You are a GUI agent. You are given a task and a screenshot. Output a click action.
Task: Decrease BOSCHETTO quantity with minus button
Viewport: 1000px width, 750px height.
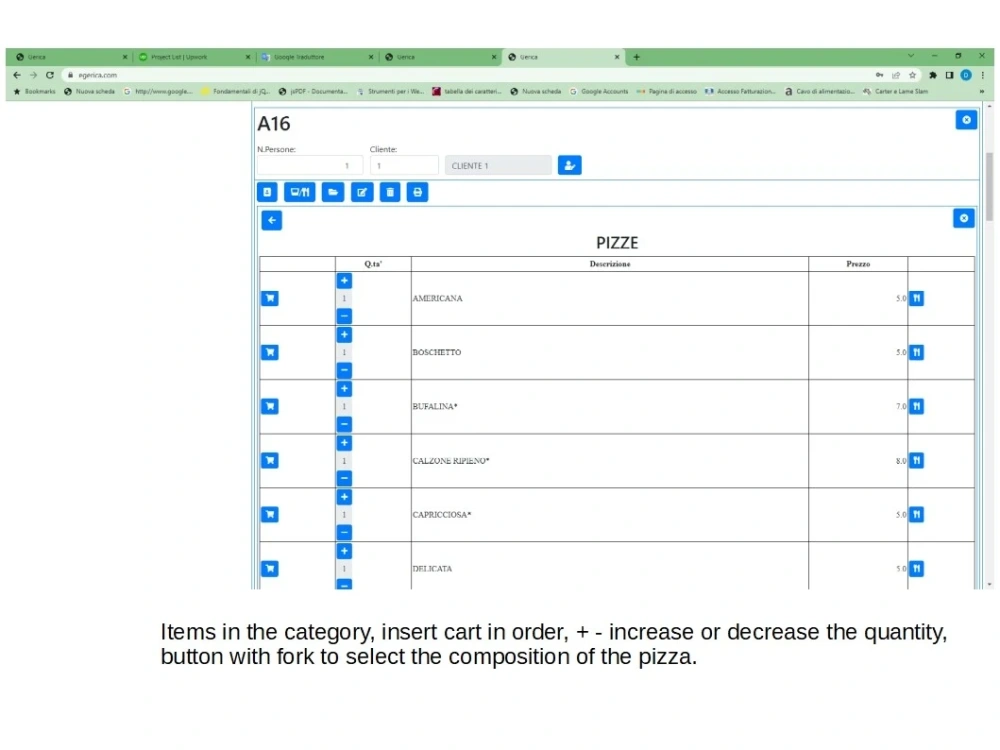[x=344, y=371]
